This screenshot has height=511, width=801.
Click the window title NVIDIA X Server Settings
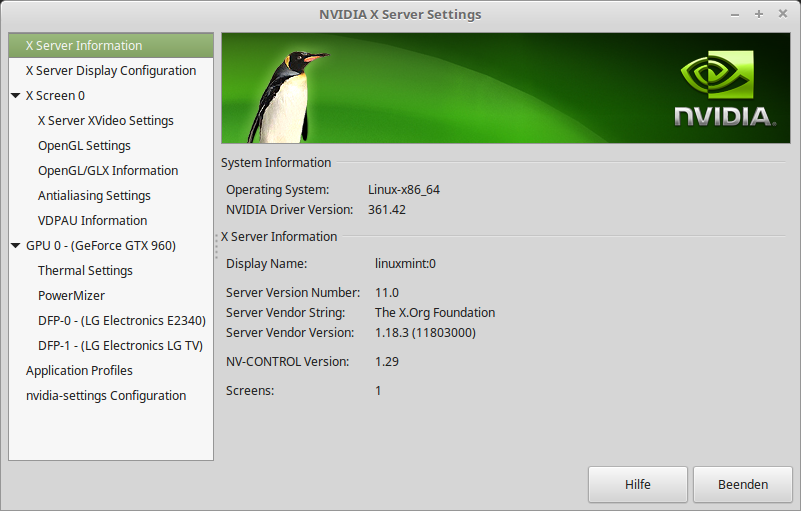coord(400,15)
